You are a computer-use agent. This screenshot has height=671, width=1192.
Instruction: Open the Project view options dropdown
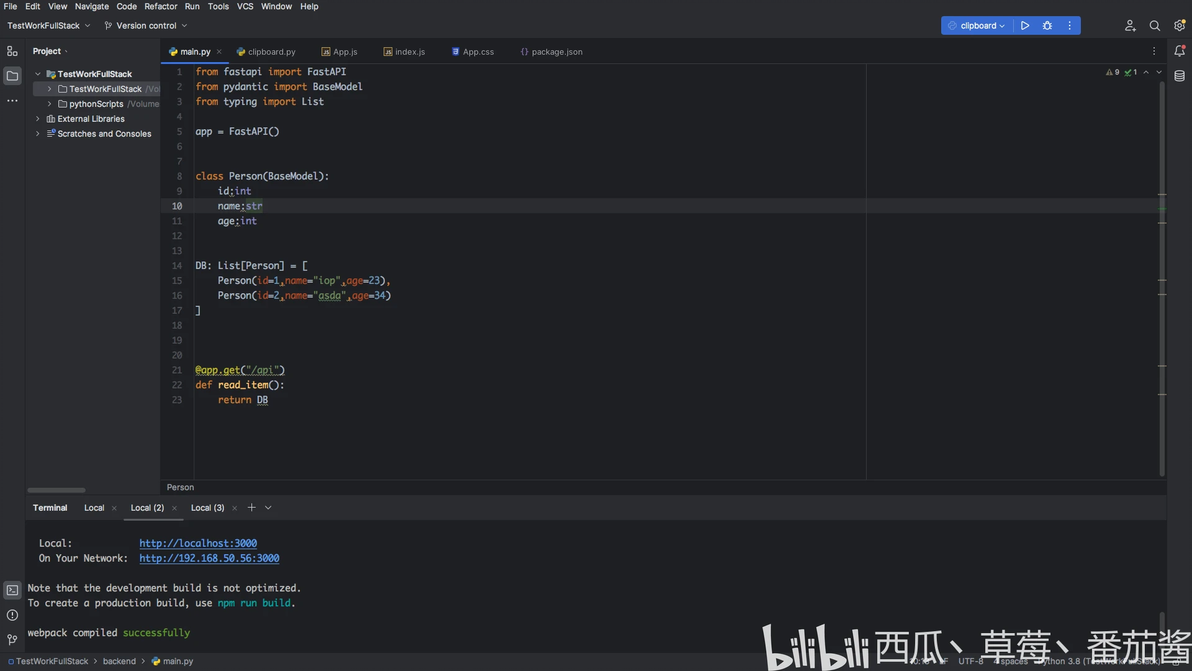coord(67,52)
